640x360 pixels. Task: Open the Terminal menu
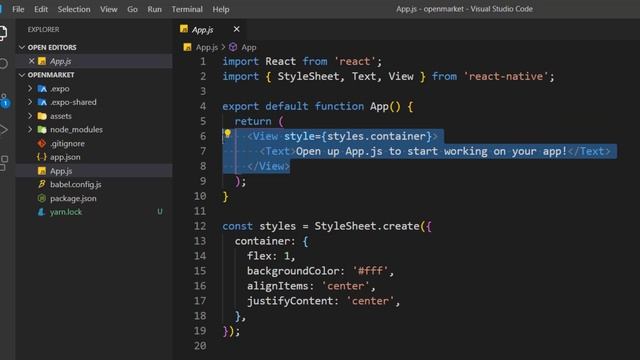[x=187, y=9]
